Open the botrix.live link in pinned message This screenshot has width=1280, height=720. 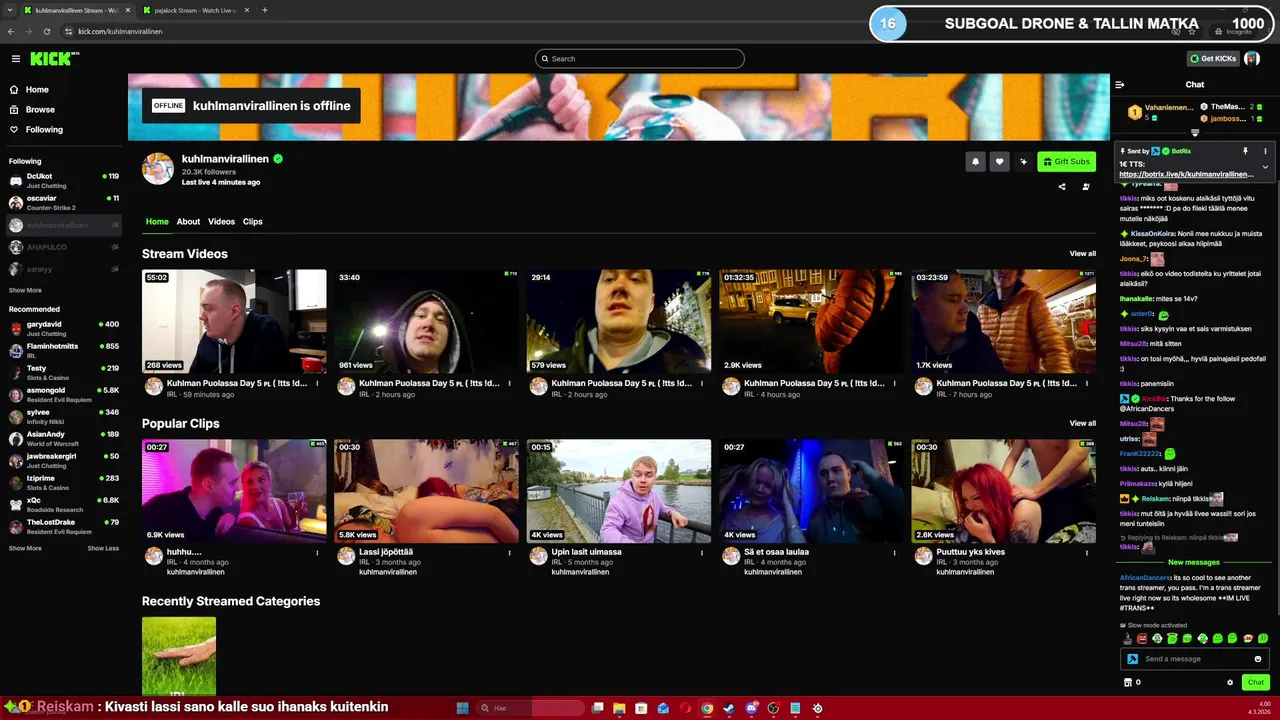[1186, 174]
